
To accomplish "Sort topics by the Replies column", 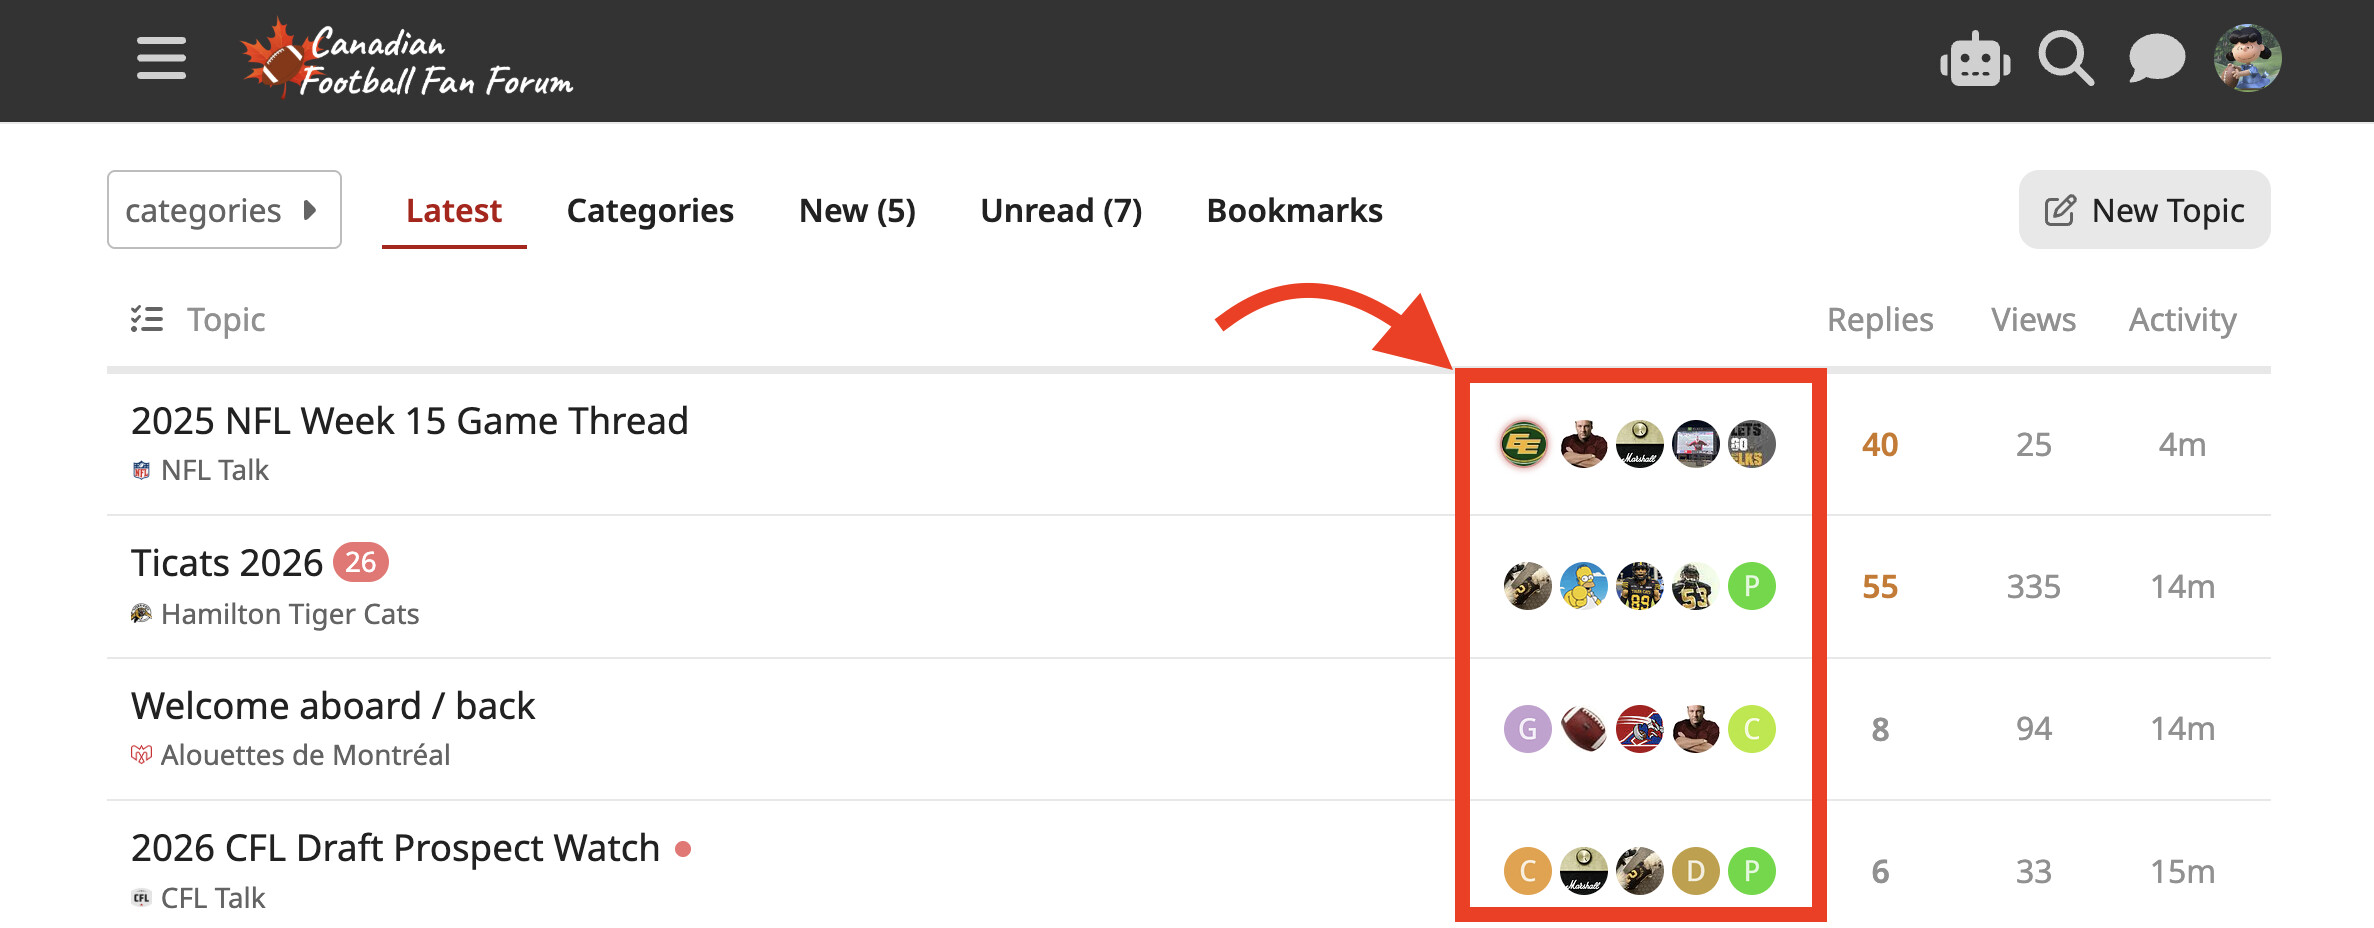I will point(1879,319).
